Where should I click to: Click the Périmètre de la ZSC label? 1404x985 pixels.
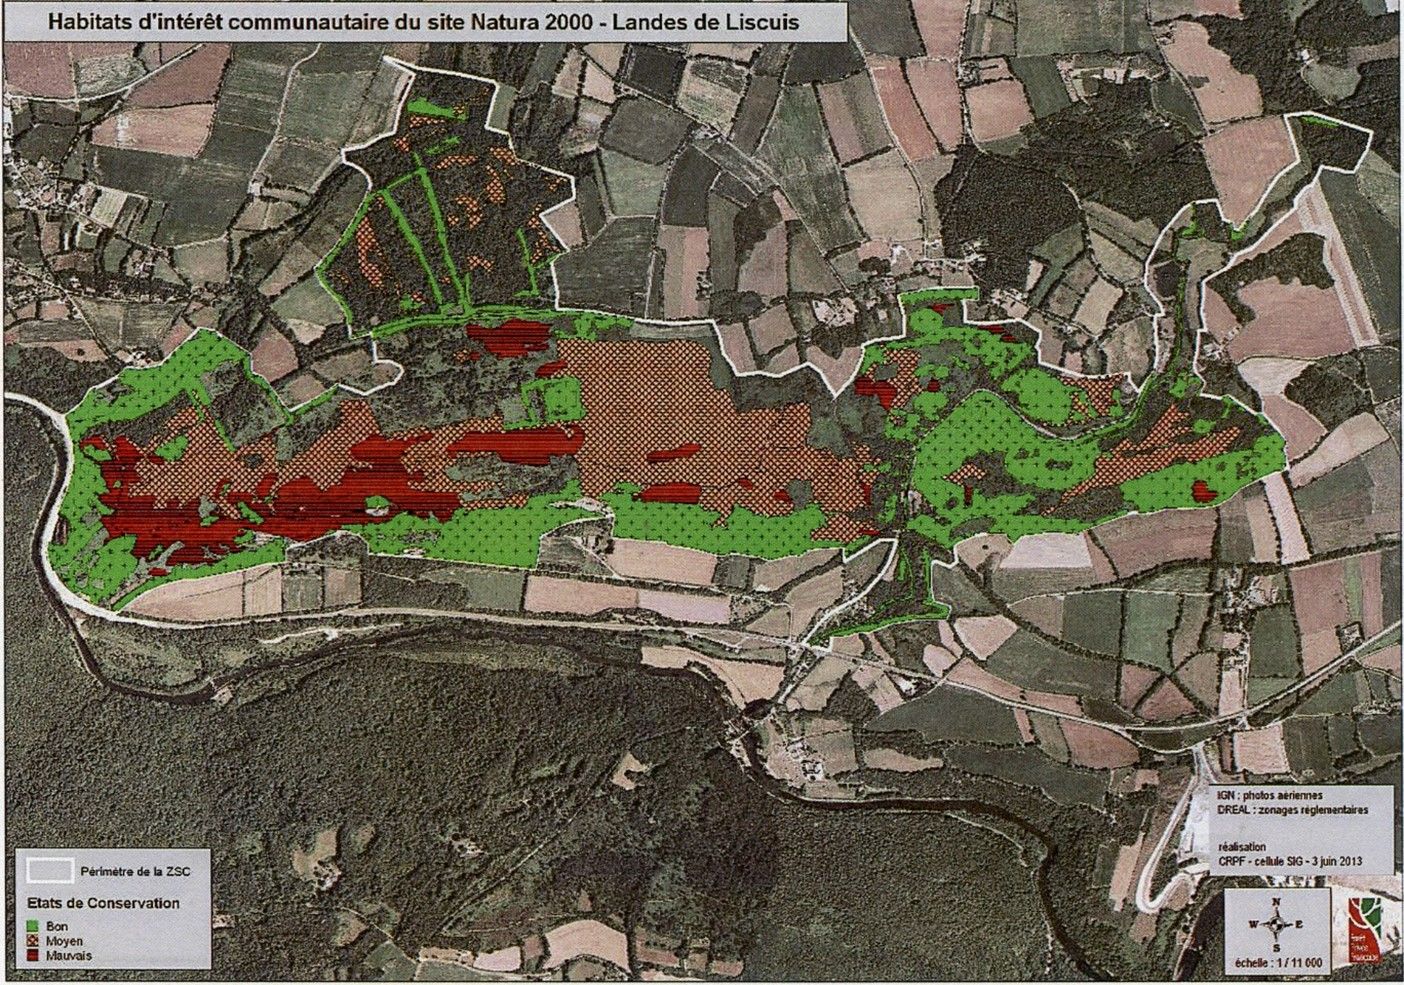(x=134, y=871)
